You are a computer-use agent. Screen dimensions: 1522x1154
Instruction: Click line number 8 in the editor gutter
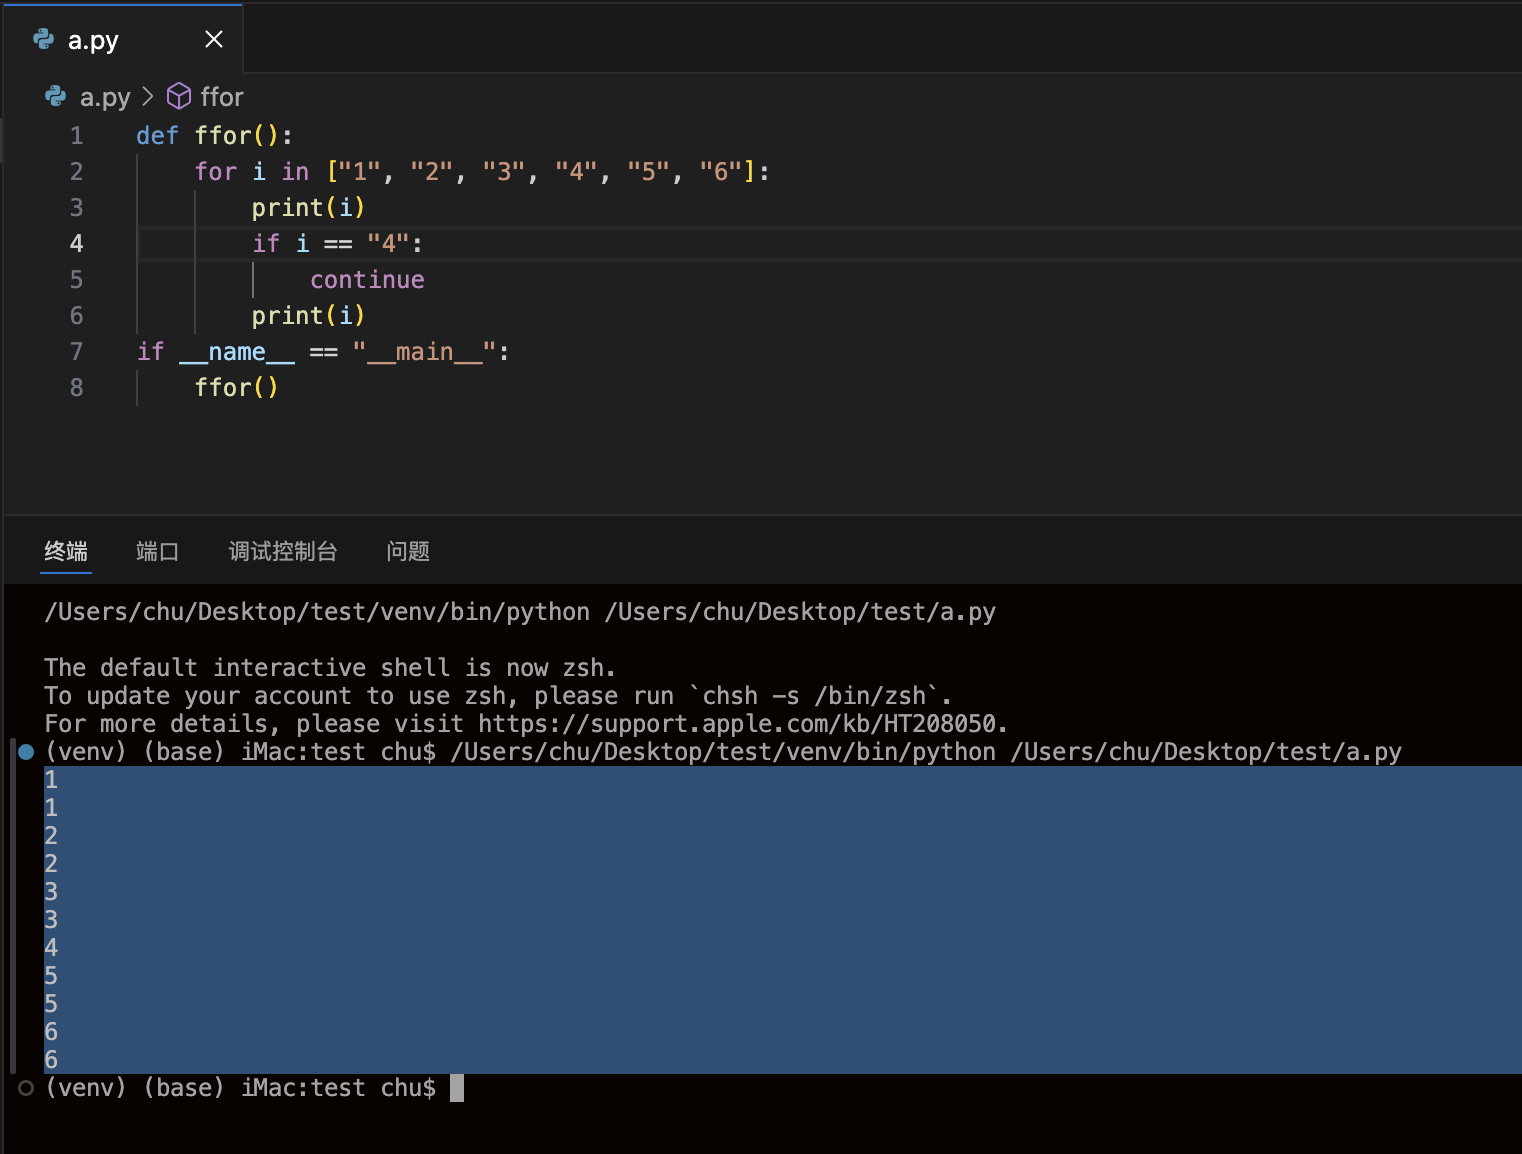pos(76,388)
